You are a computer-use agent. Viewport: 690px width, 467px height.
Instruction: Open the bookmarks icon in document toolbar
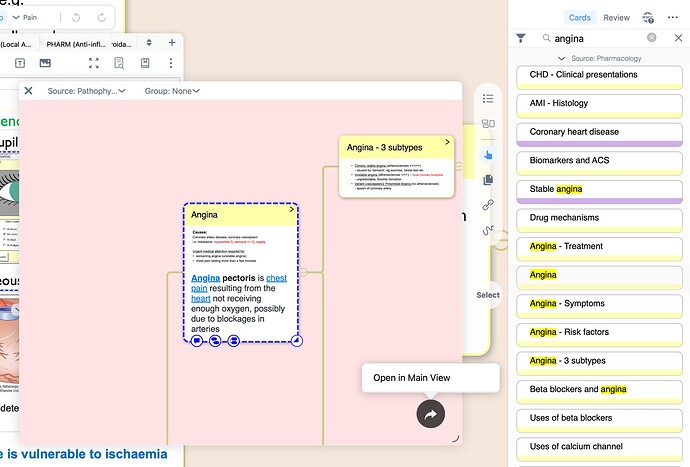pyautogui.click(x=145, y=63)
